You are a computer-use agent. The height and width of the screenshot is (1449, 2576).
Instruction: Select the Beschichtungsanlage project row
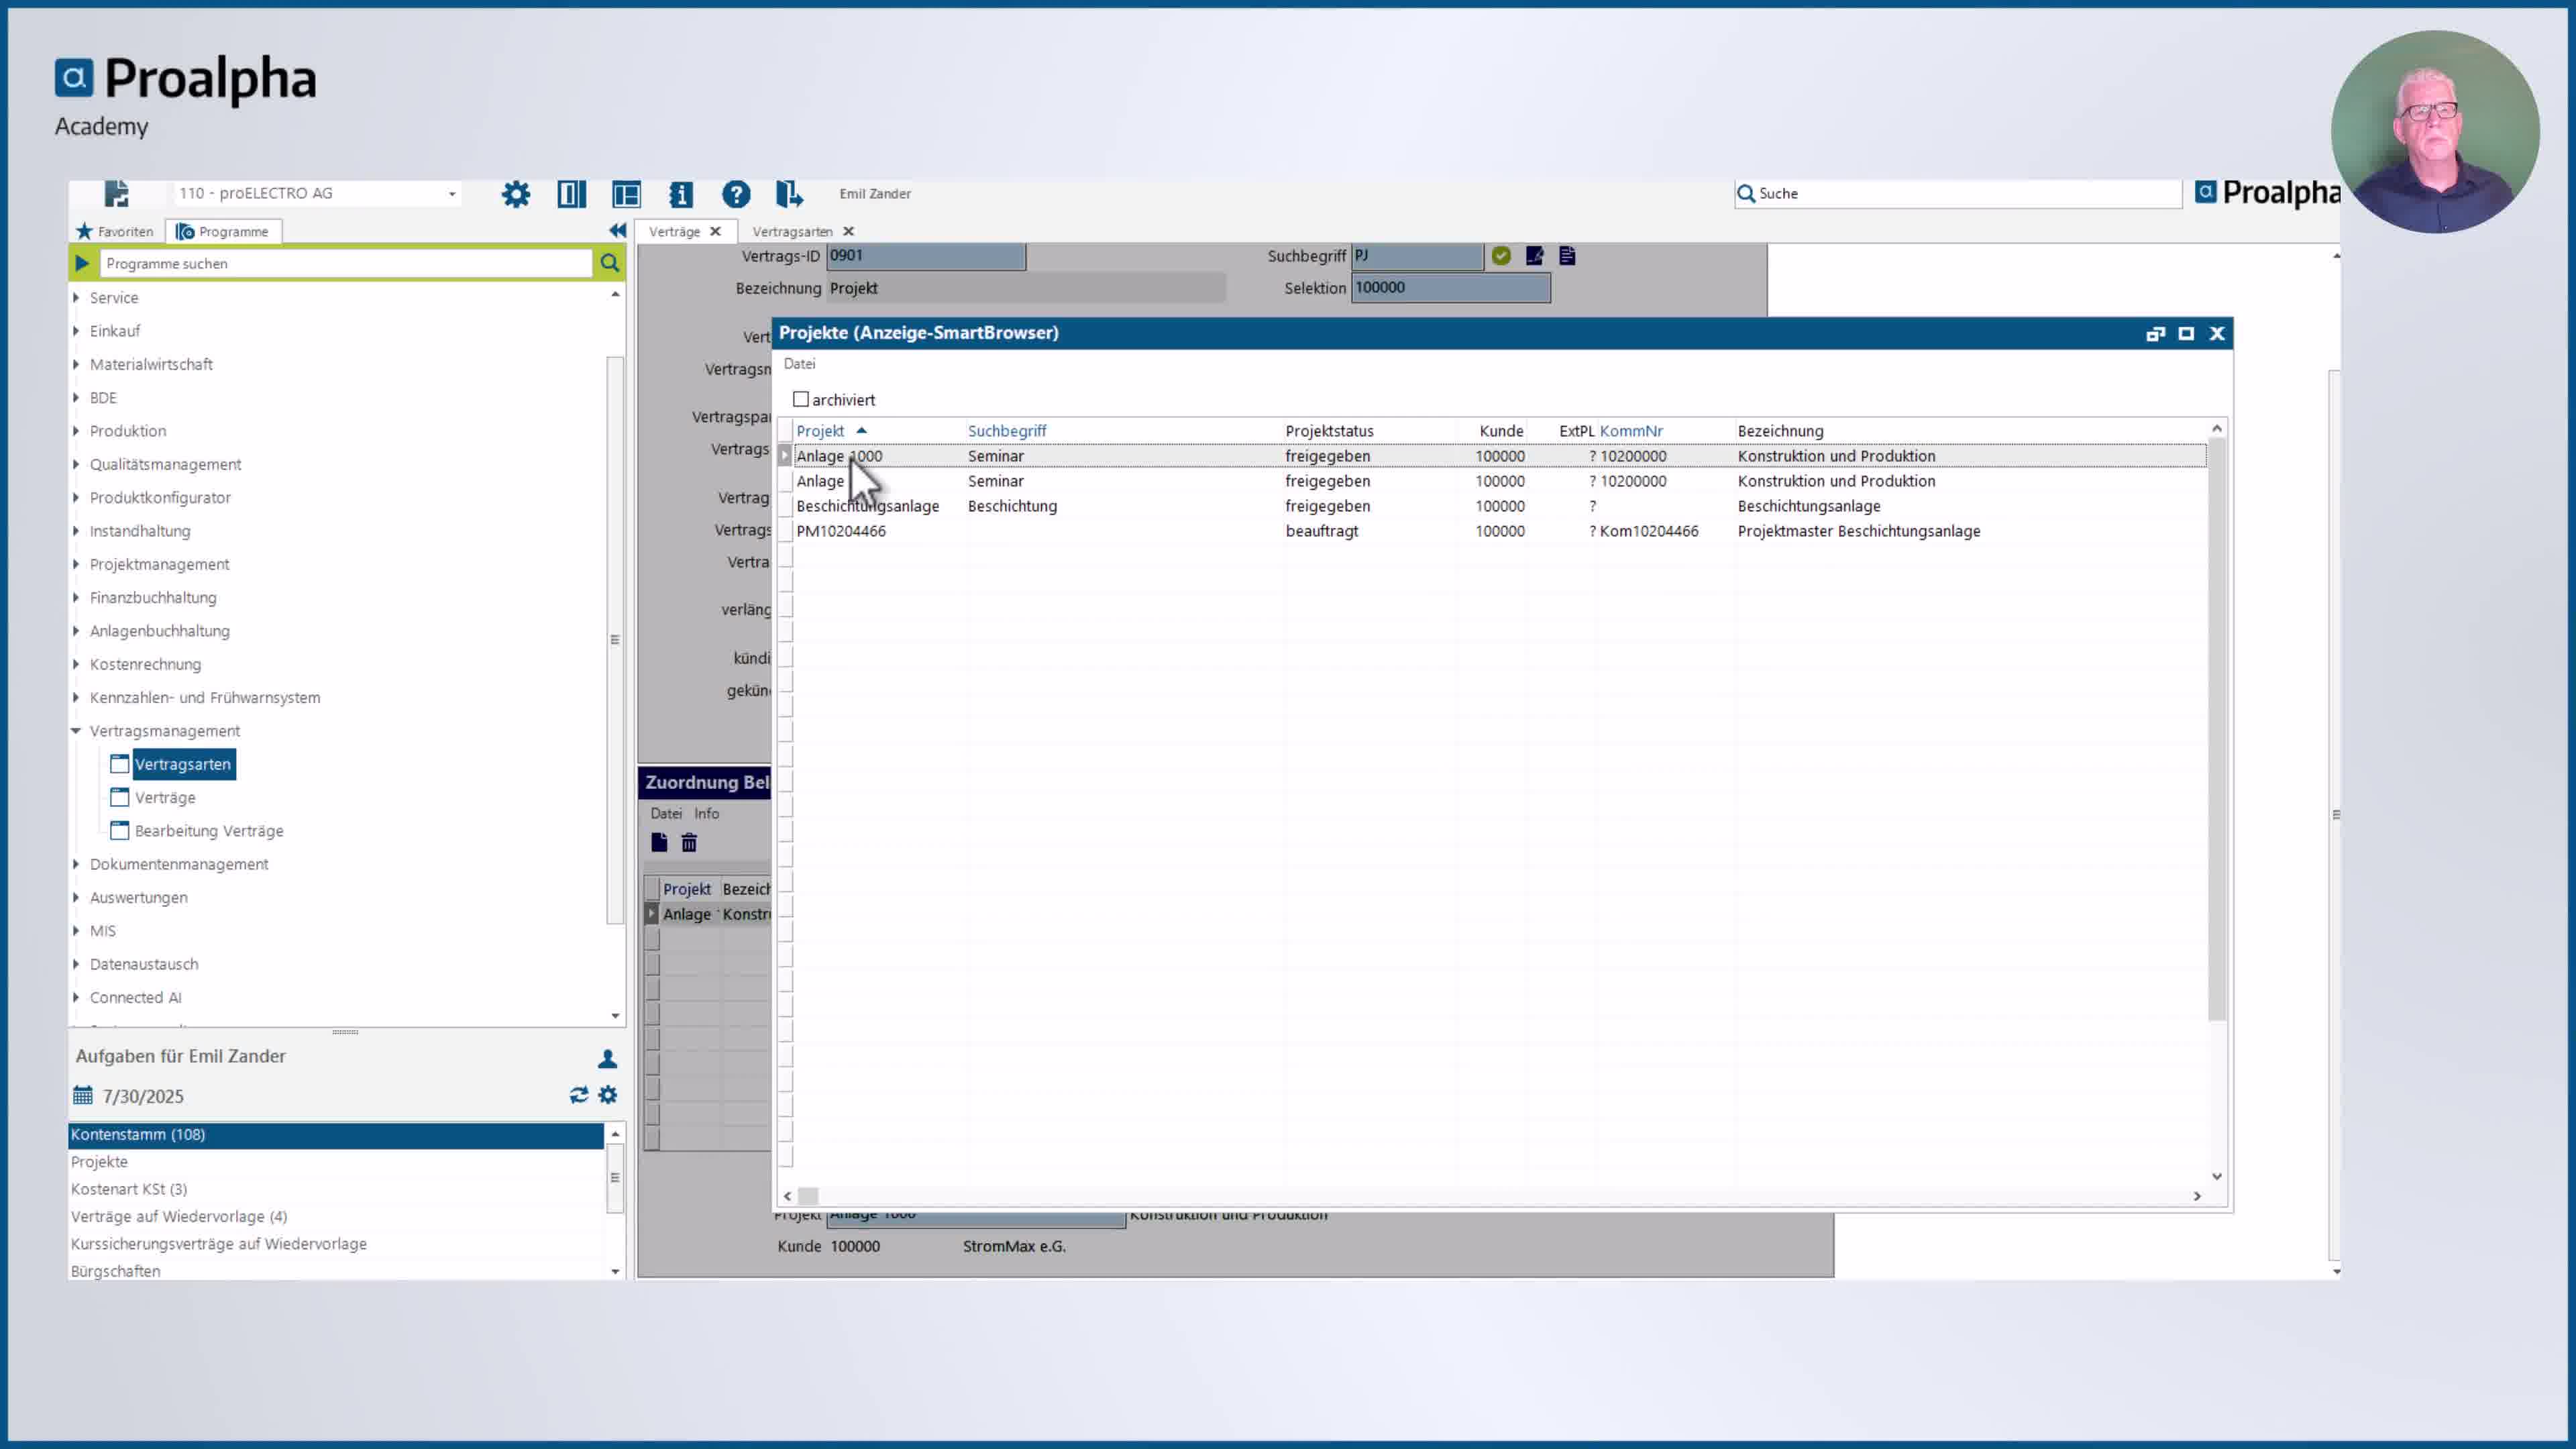[1500, 506]
